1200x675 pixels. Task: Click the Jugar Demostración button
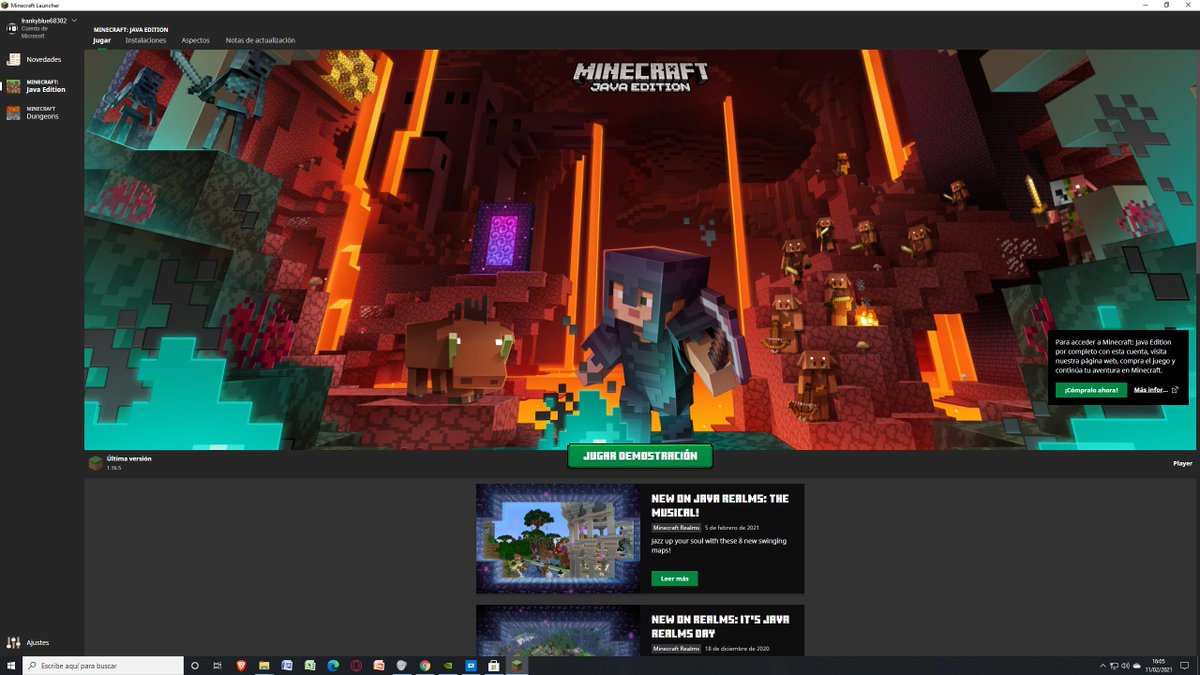640,456
